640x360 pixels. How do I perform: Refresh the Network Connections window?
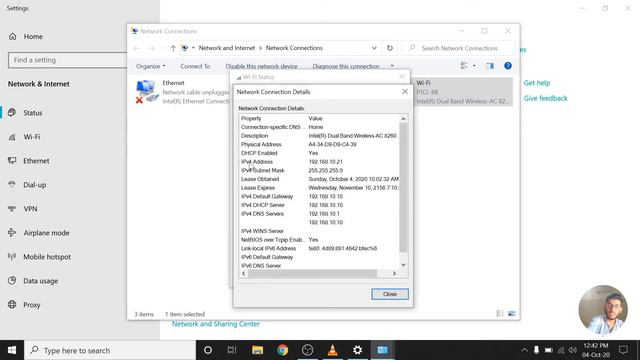(390, 48)
